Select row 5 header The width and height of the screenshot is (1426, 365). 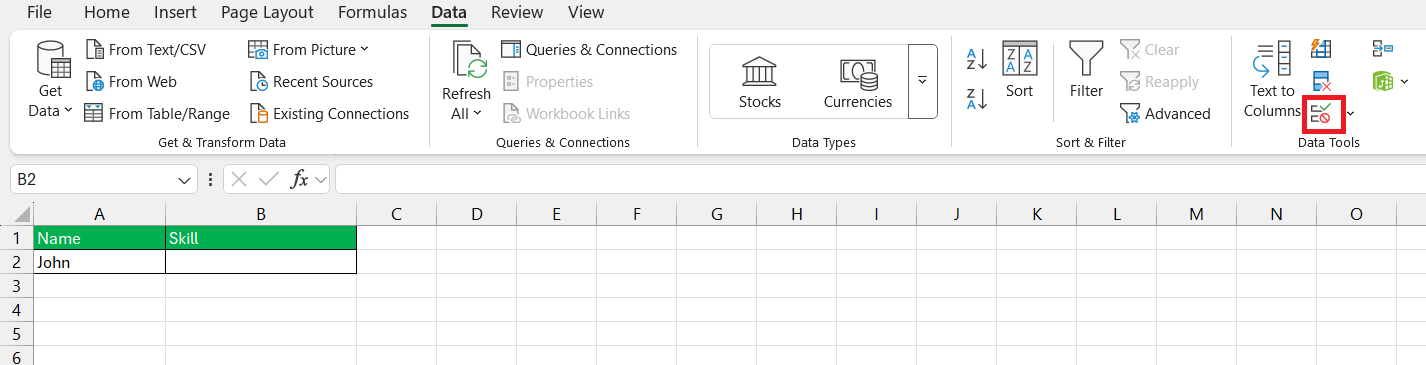click(17, 334)
